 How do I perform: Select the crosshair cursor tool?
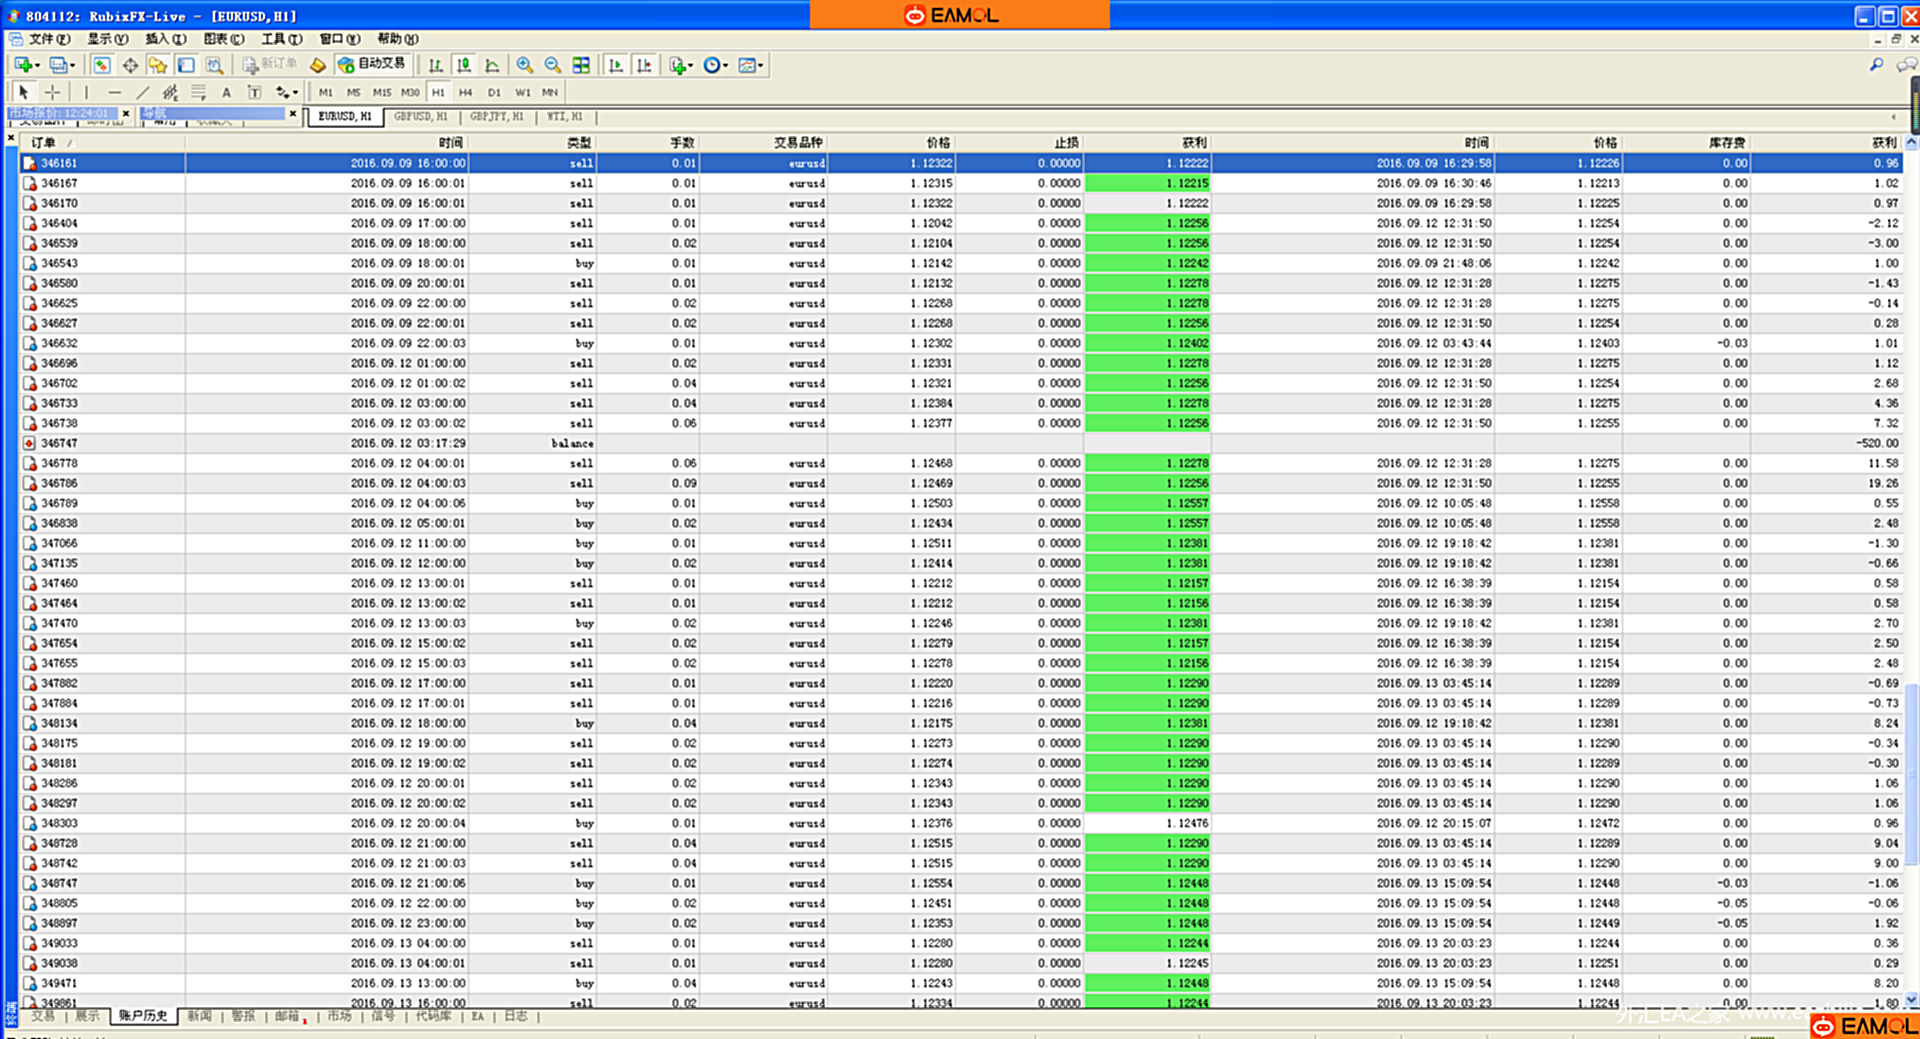tap(52, 92)
